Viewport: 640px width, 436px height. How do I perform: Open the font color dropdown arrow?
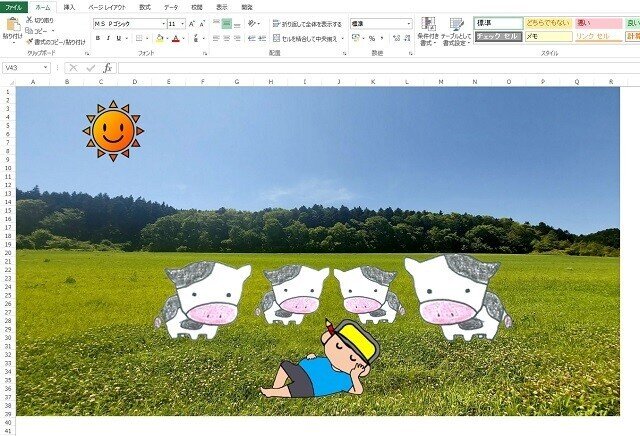pyautogui.click(x=183, y=38)
